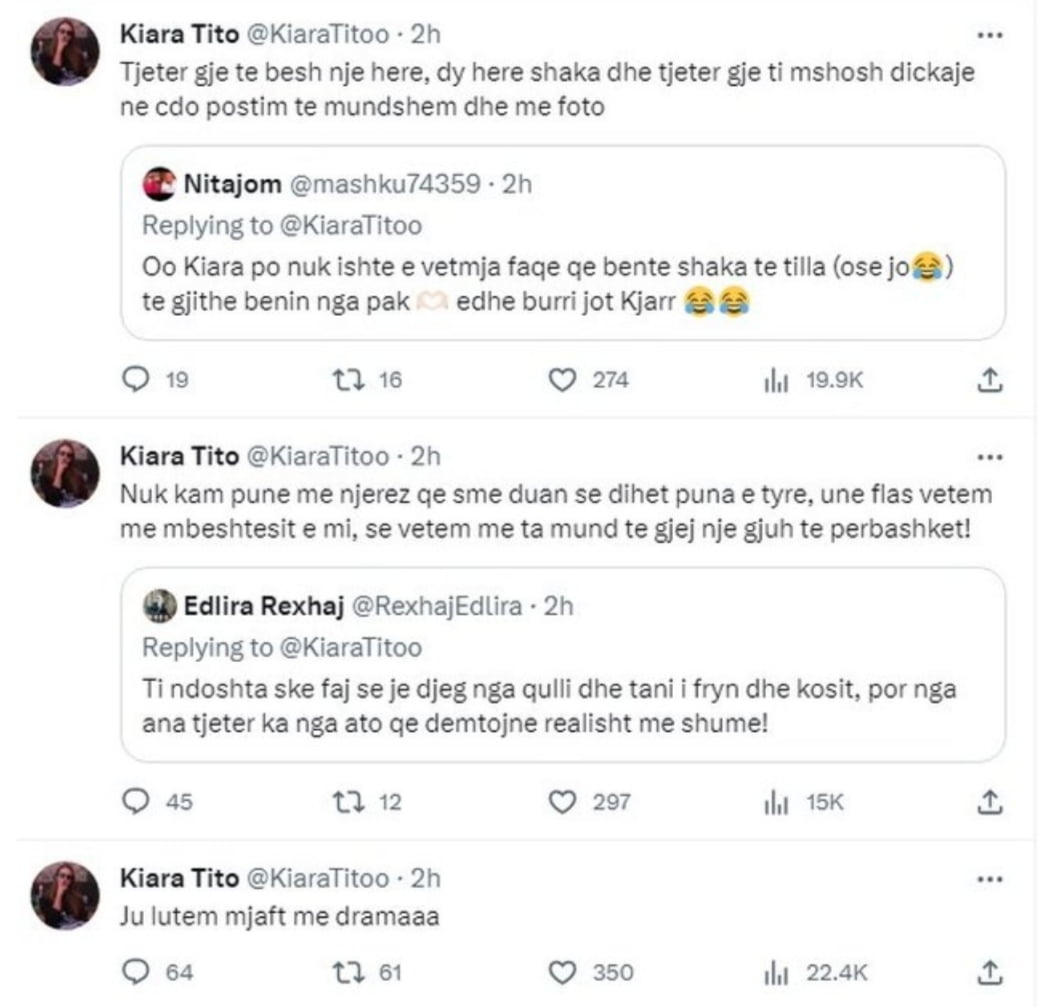Open the @mashku74359 handle in quoted tweet
The image size is (1041, 1007).
pyautogui.click(x=386, y=185)
